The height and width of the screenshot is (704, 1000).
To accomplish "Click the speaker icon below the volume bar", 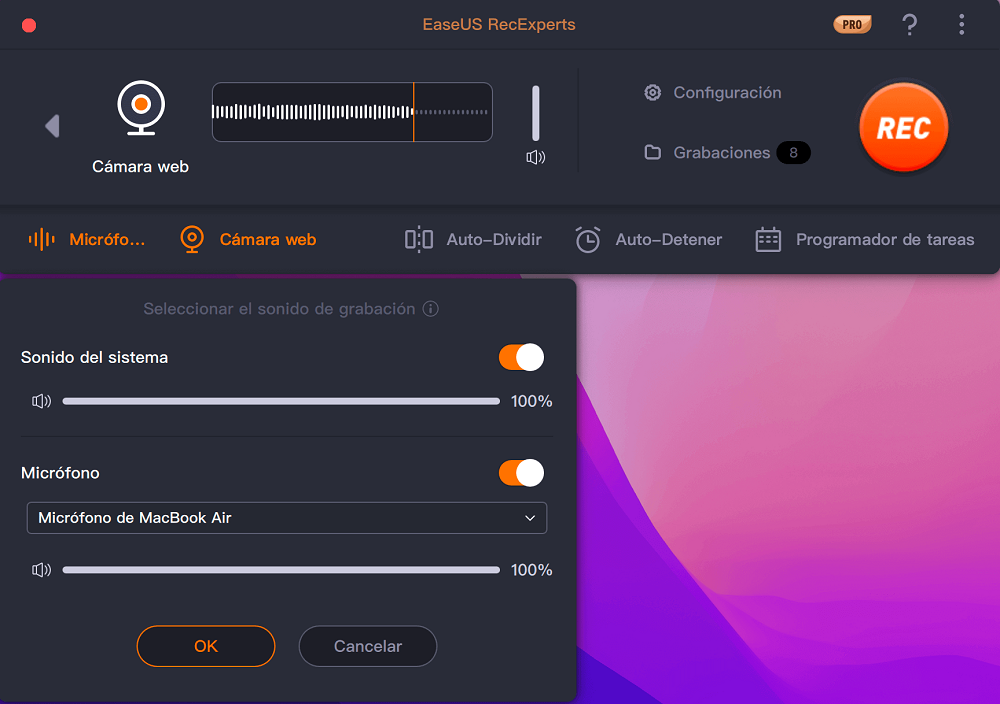I will (536, 157).
